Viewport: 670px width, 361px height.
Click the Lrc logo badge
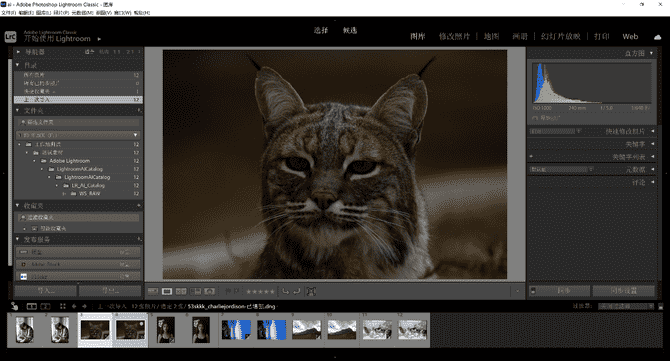pos(10,37)
